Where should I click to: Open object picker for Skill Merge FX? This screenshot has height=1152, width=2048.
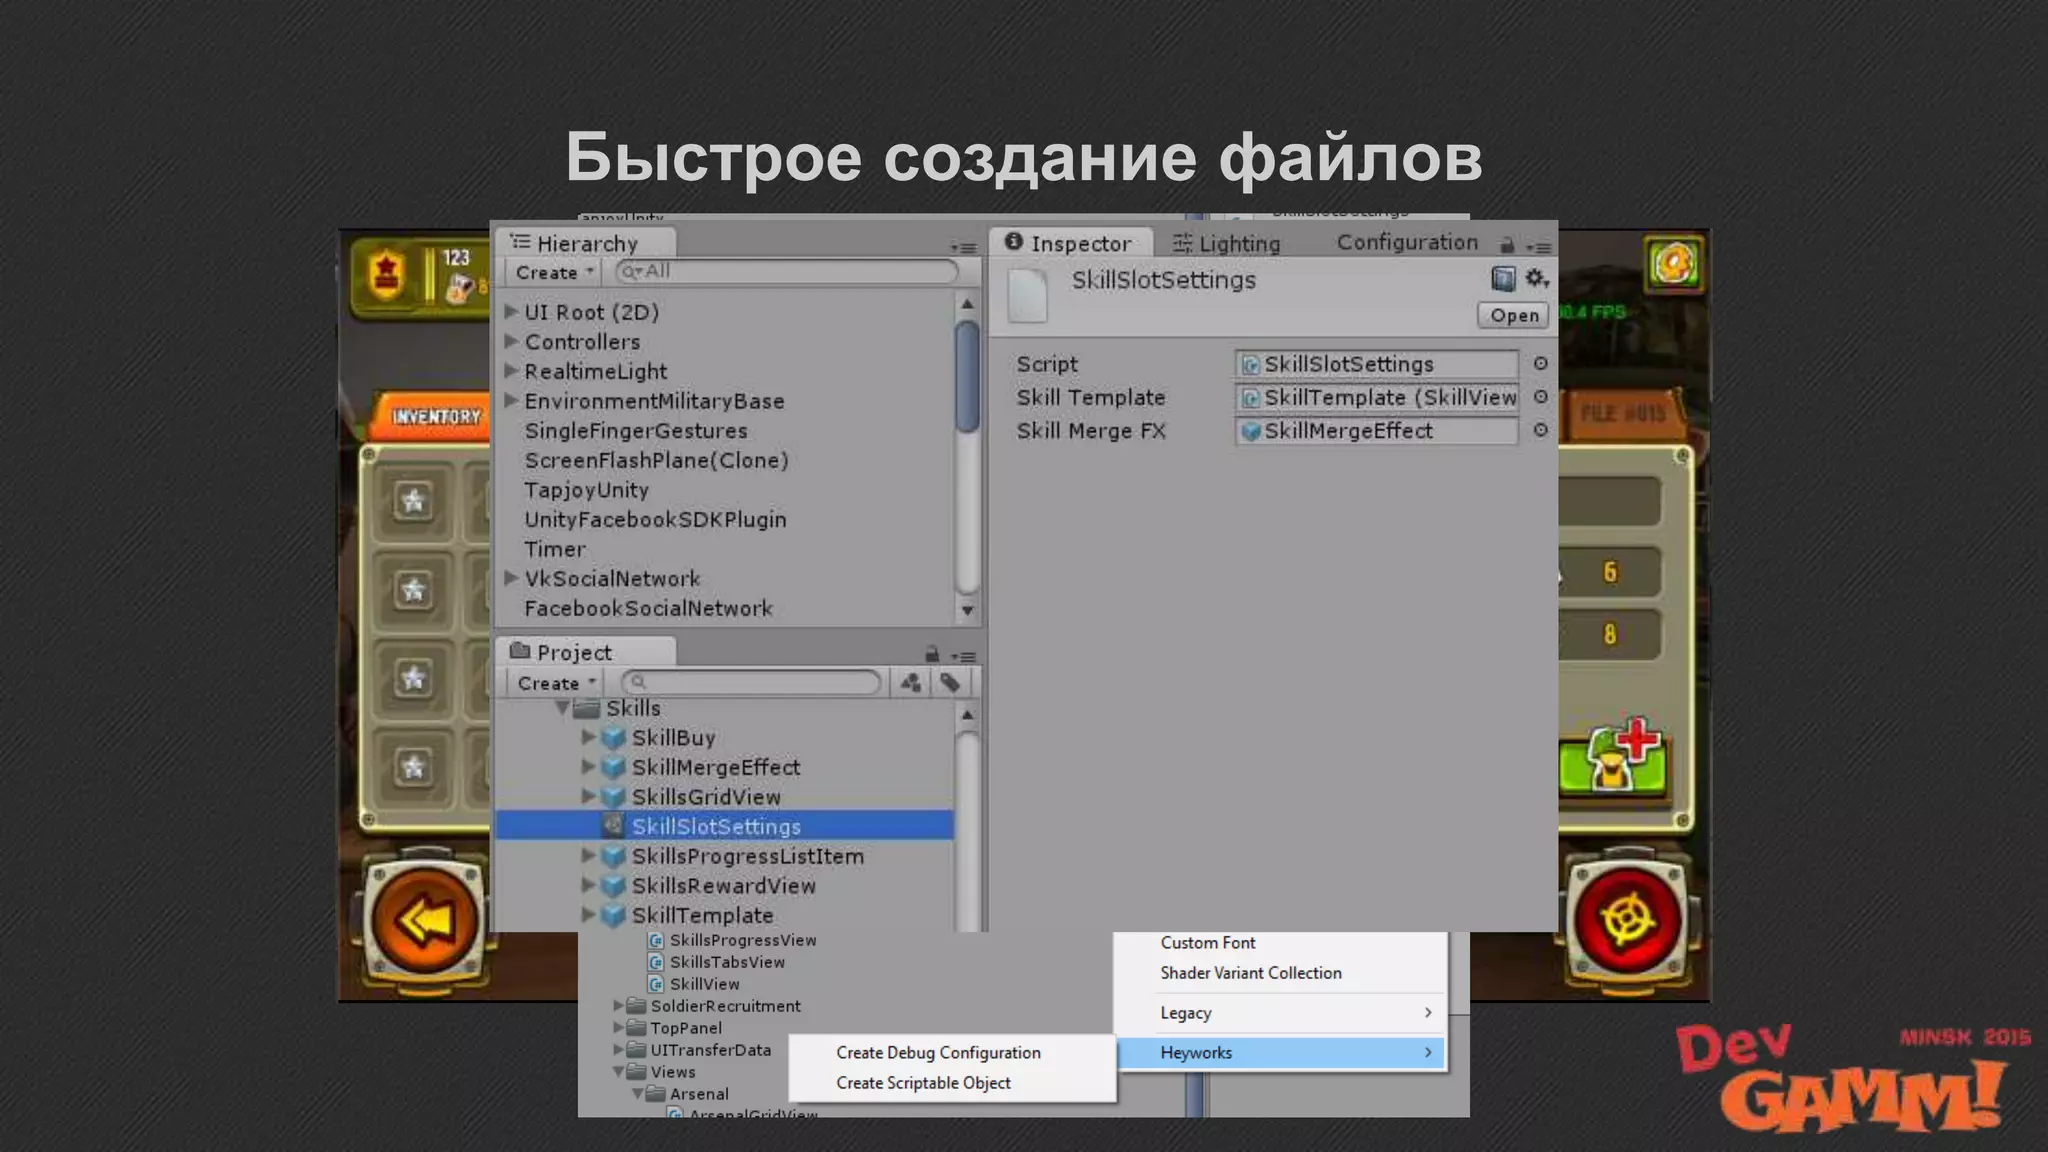(x=1540, y=430)
